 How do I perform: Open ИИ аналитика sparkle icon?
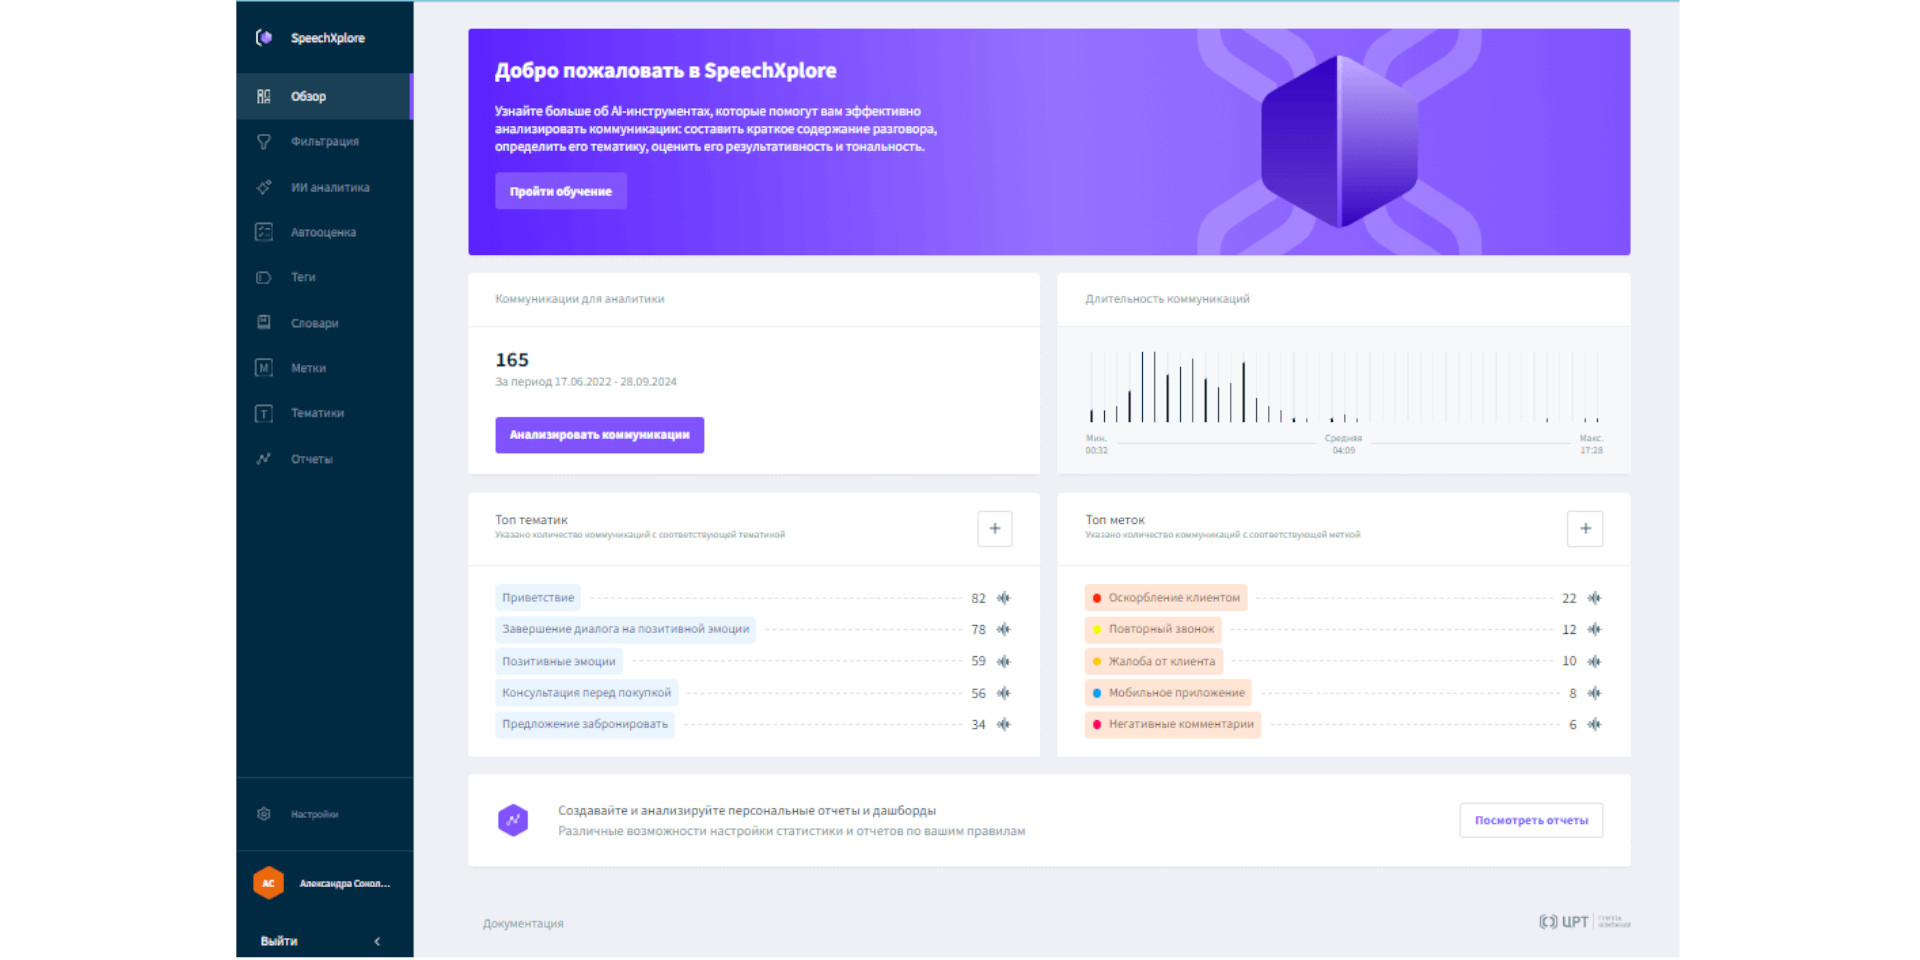click(264, 187)
